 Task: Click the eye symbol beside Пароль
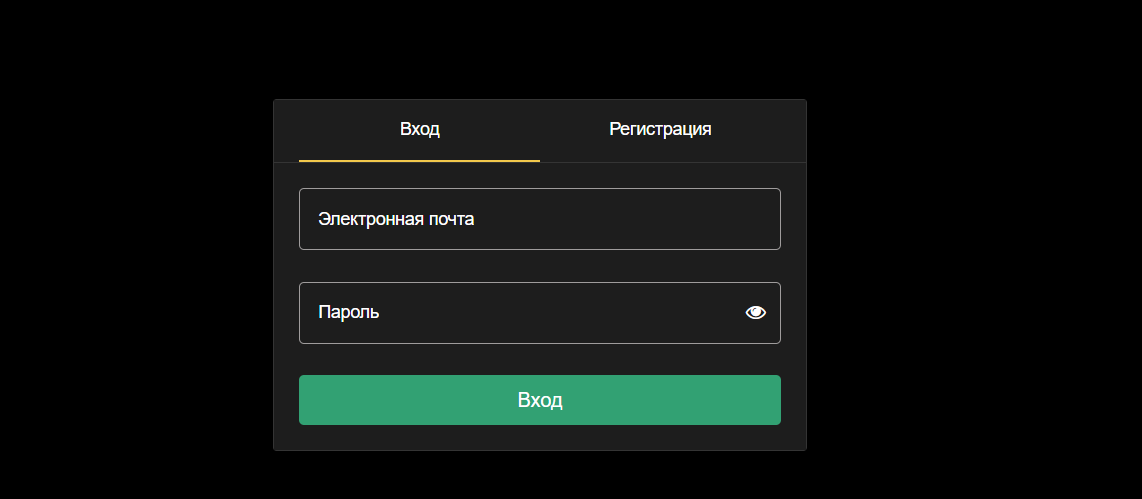coord(755,313)
